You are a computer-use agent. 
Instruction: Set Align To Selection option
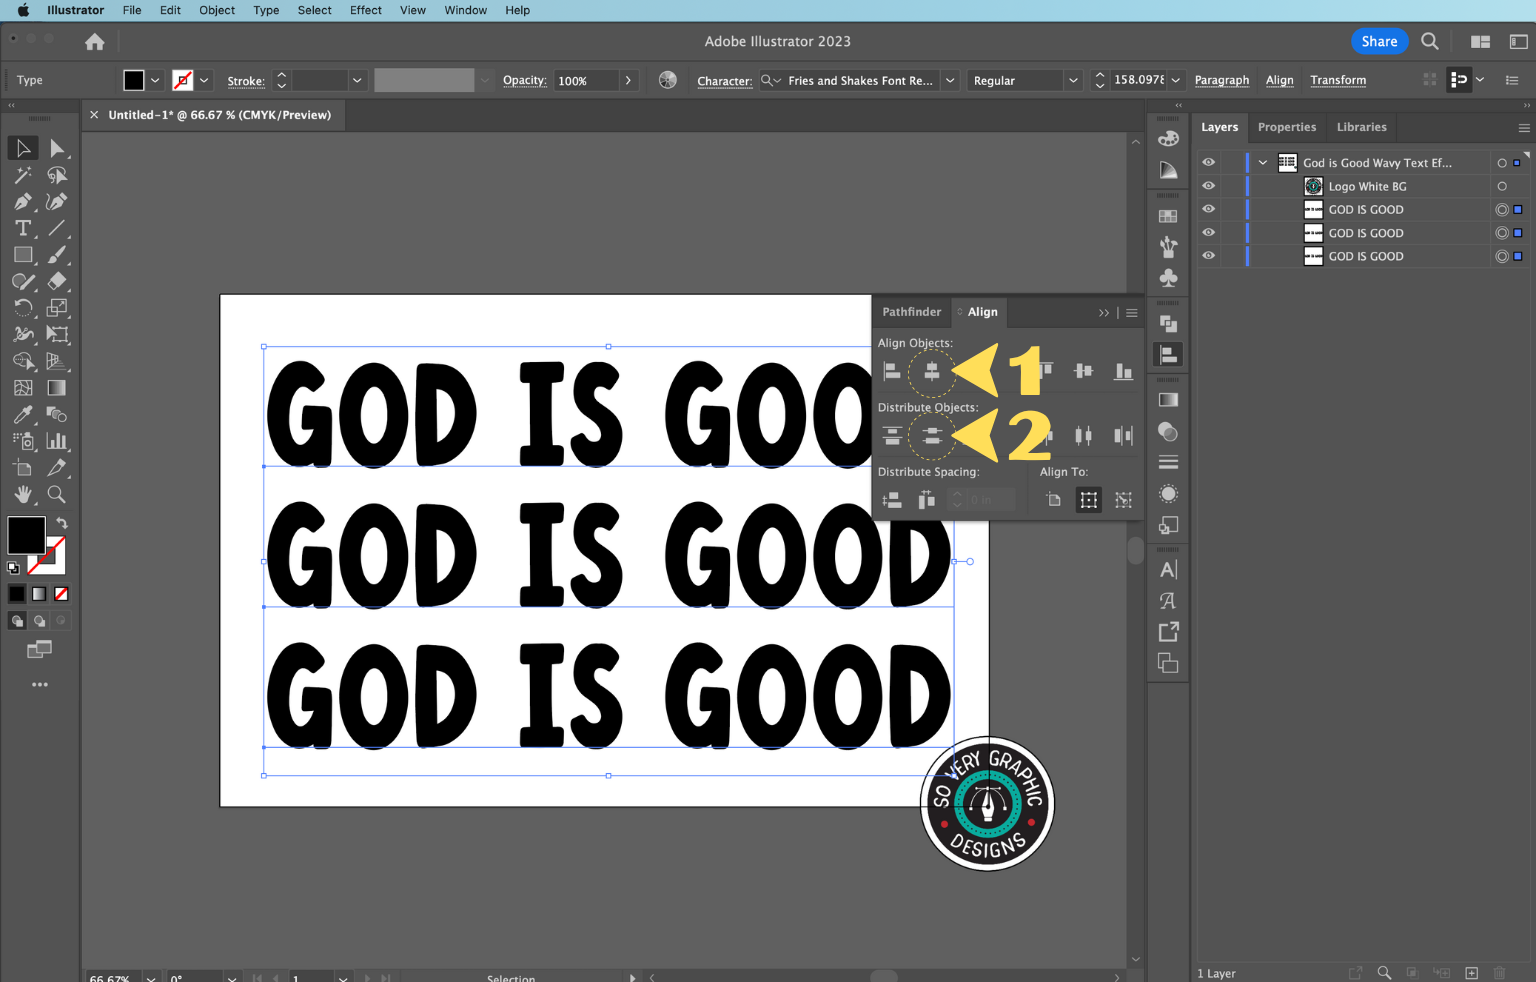[1088, 500]
